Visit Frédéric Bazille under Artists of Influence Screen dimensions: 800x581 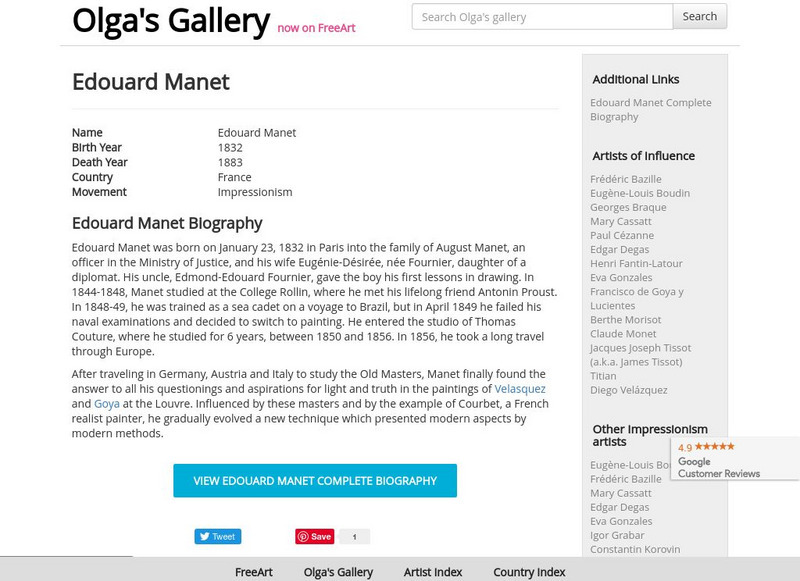[x=625, y=179]
